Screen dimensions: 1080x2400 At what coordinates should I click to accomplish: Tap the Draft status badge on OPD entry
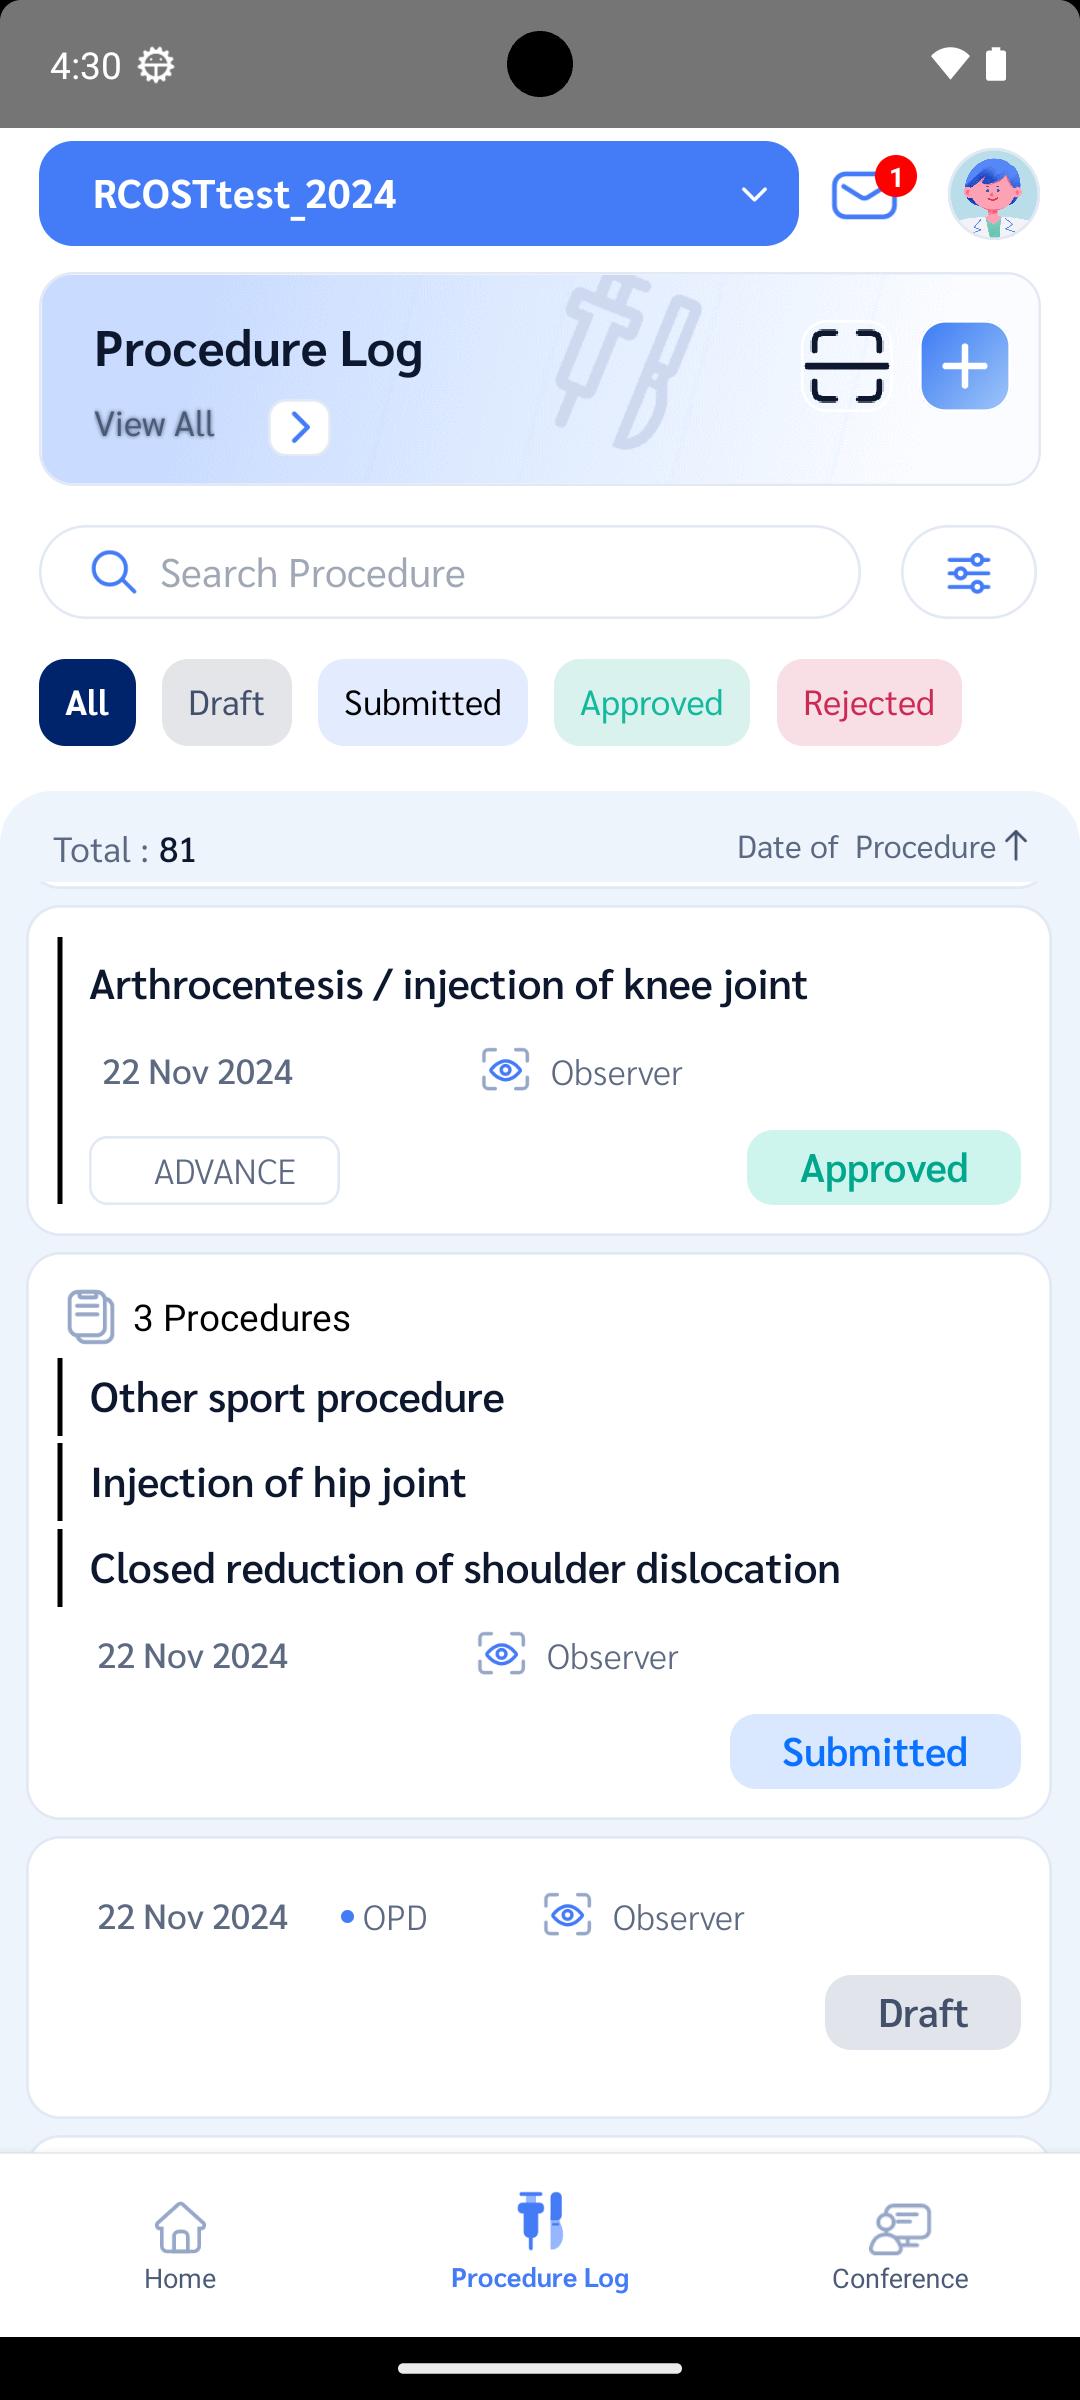coord(922,2012)
